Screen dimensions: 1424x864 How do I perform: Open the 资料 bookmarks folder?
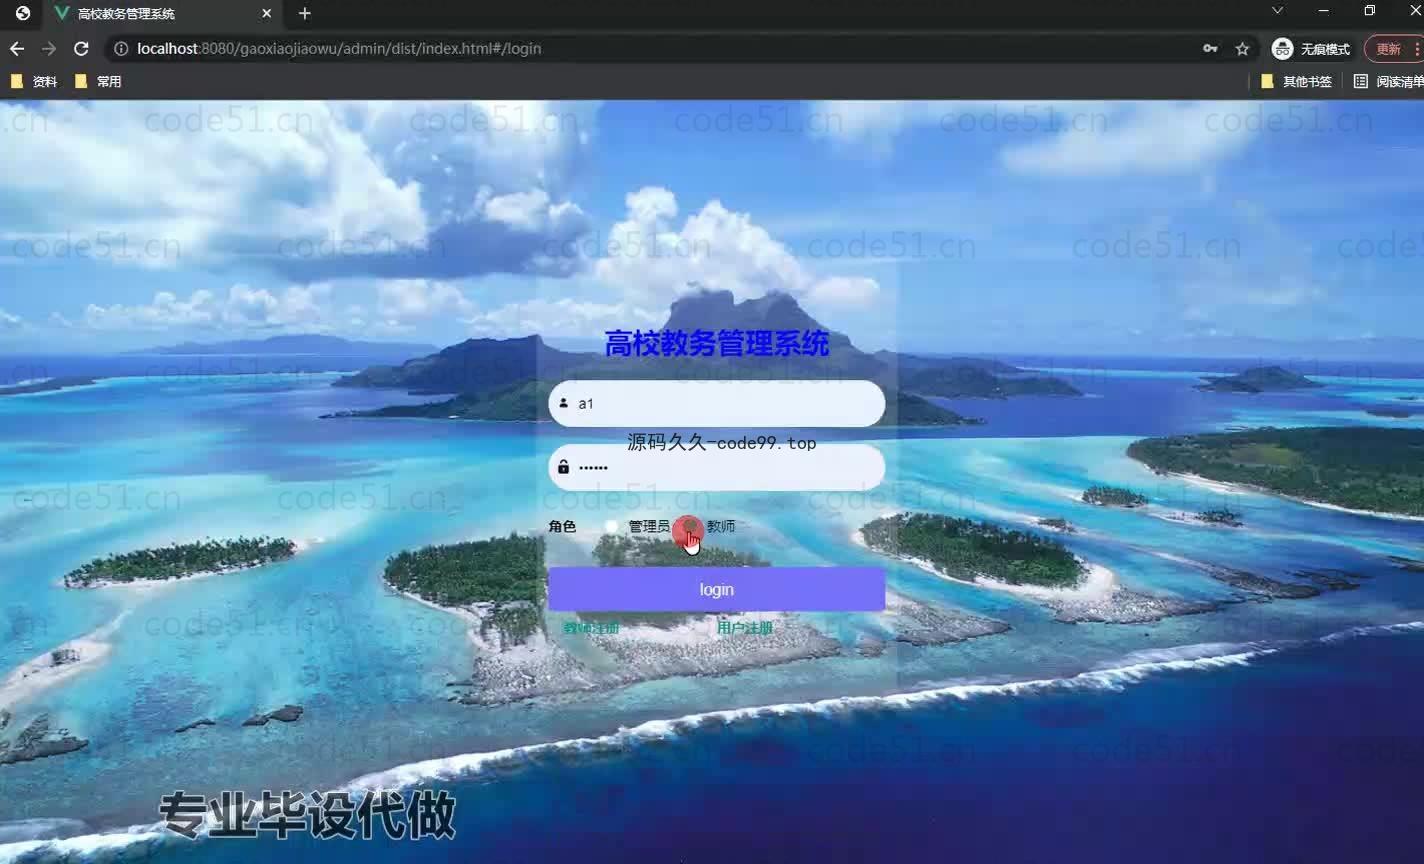pyautogui.click(x=34, y=81)
